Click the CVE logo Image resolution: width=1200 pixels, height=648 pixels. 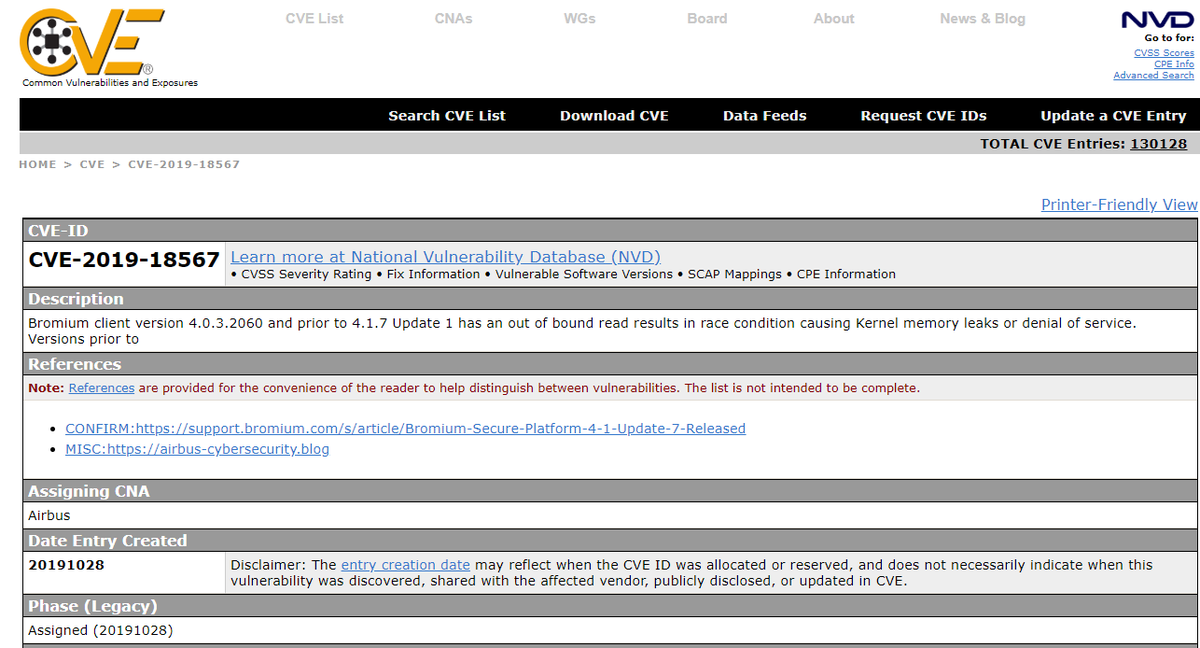(92, 41)
